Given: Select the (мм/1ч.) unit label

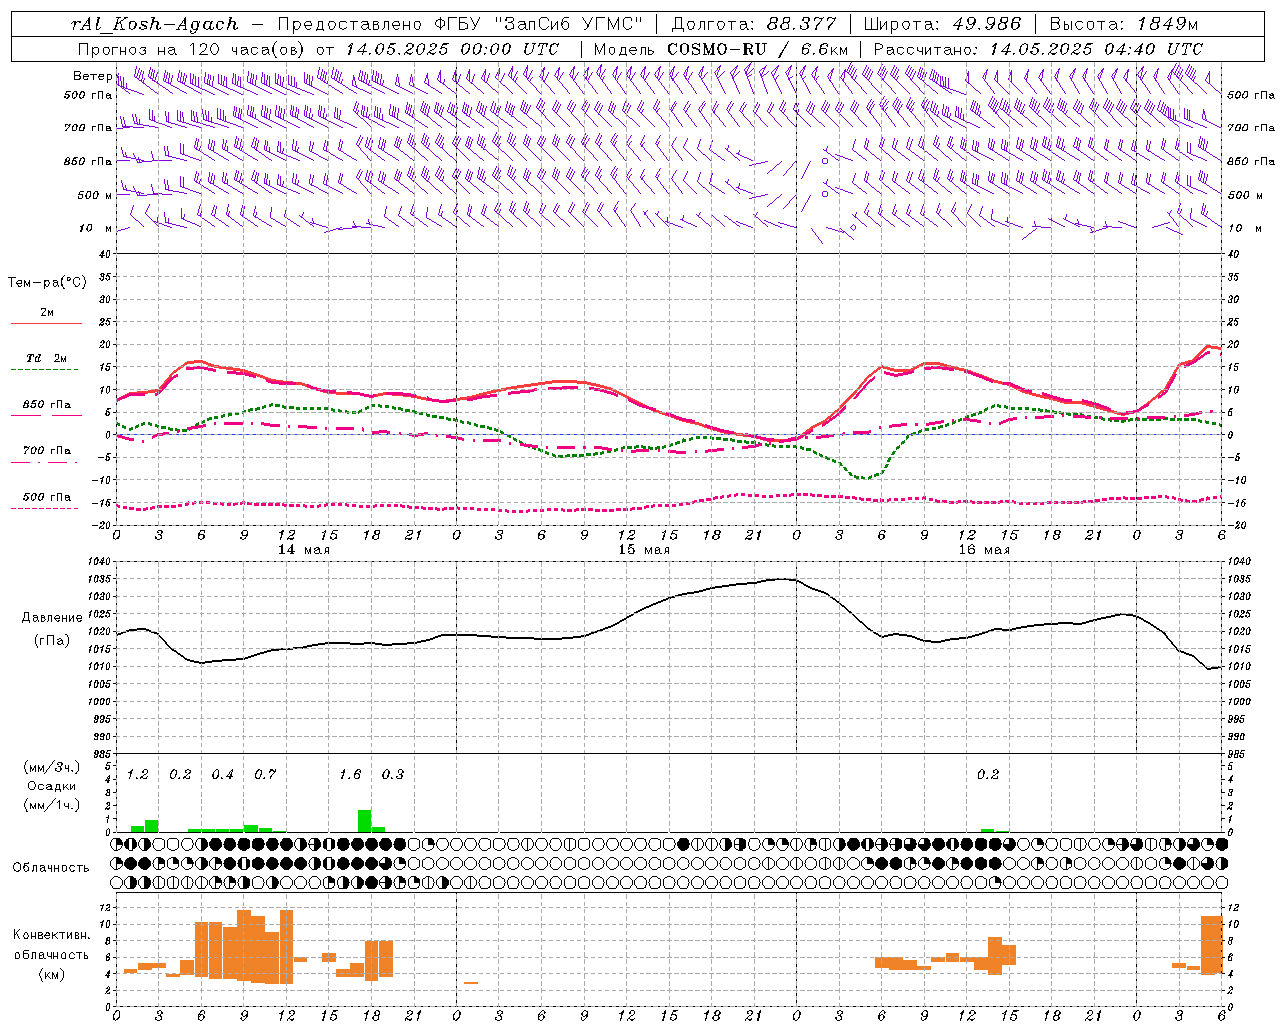Looking at the screenshot, I should tap(52, 805).
